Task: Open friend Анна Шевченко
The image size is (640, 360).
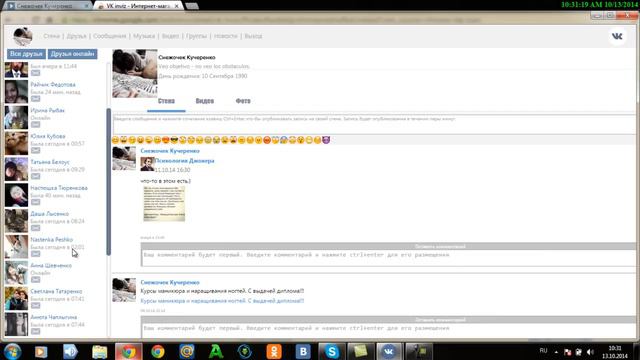Action: tap(51, 266)
